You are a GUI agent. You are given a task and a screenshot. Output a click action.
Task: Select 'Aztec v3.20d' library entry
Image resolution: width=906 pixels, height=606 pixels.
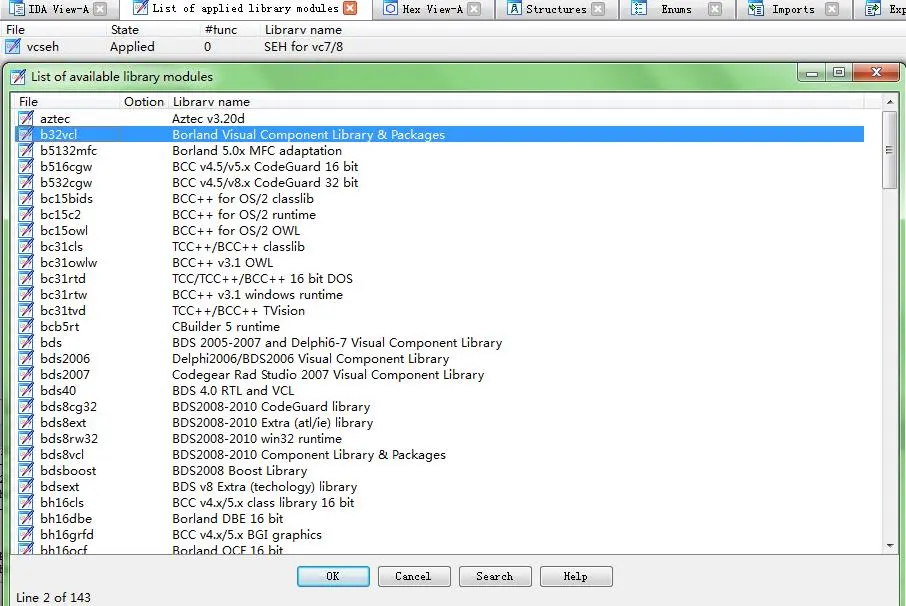coord(439,118)
